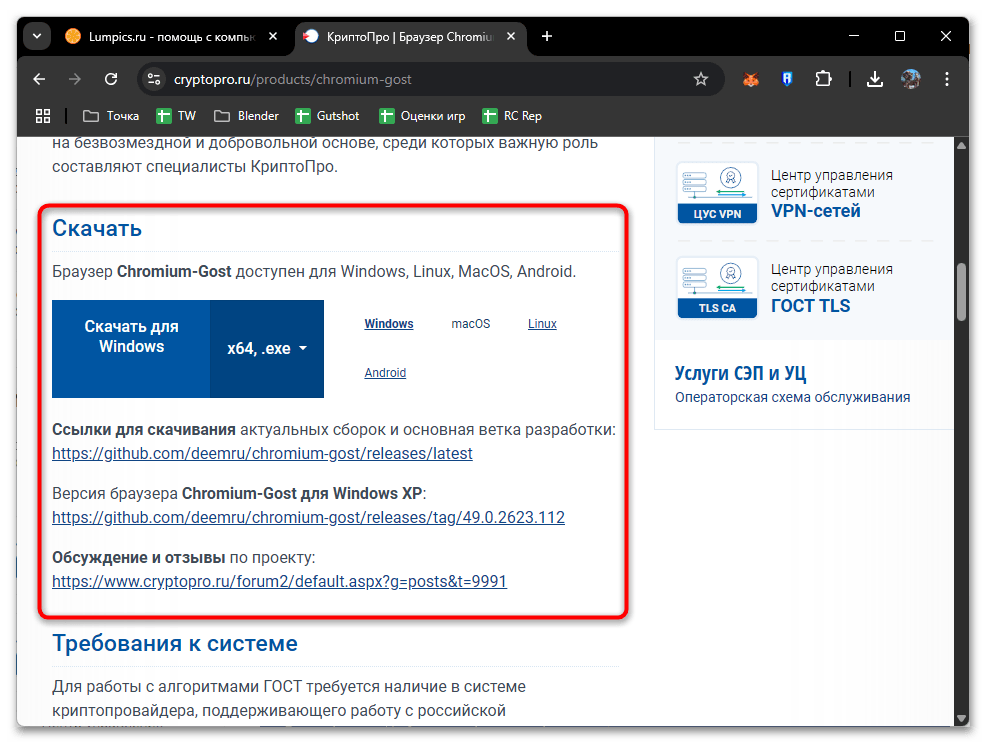The height and width of the screenshot is (743, 986).
Task: Maximize the browser window
Action: tap(900, 36)
